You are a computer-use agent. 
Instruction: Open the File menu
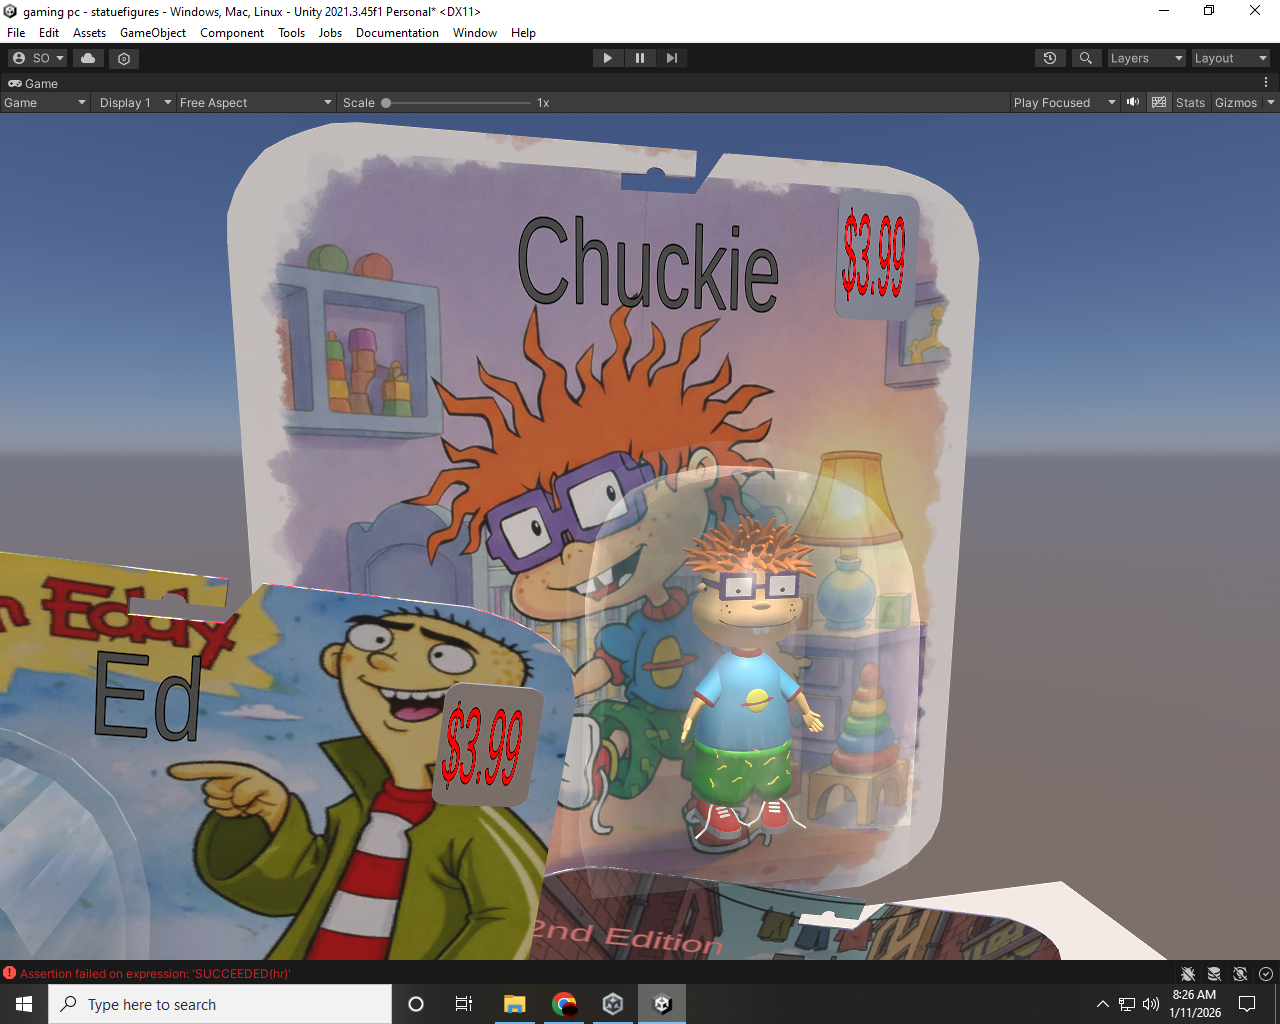coord(17,32)
